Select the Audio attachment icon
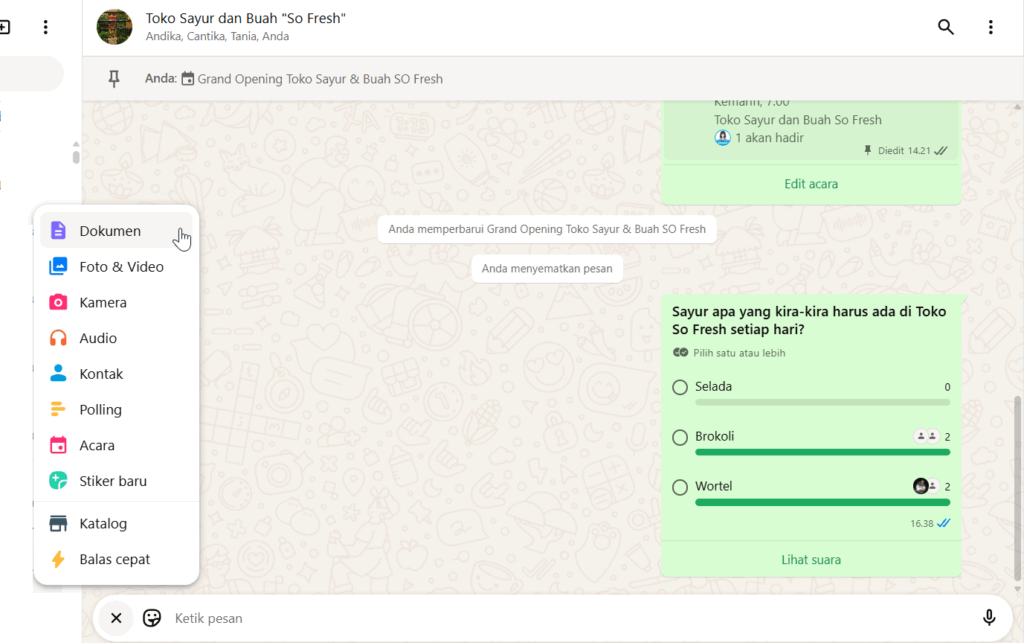1024x643 pixels. click(x=59, y=338)
